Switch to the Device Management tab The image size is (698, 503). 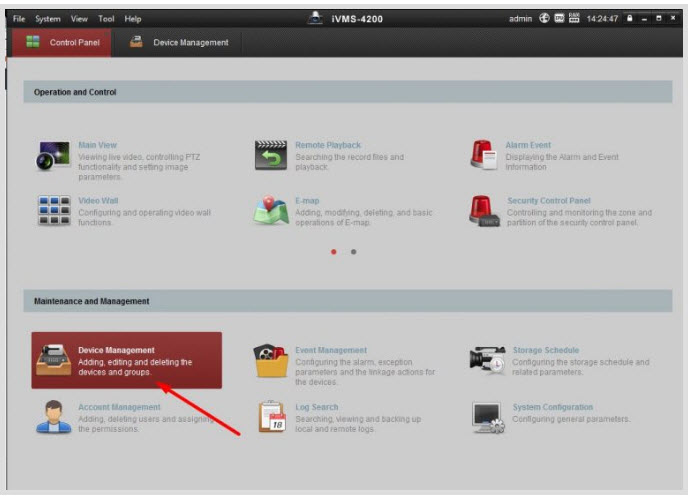[180, 43]
